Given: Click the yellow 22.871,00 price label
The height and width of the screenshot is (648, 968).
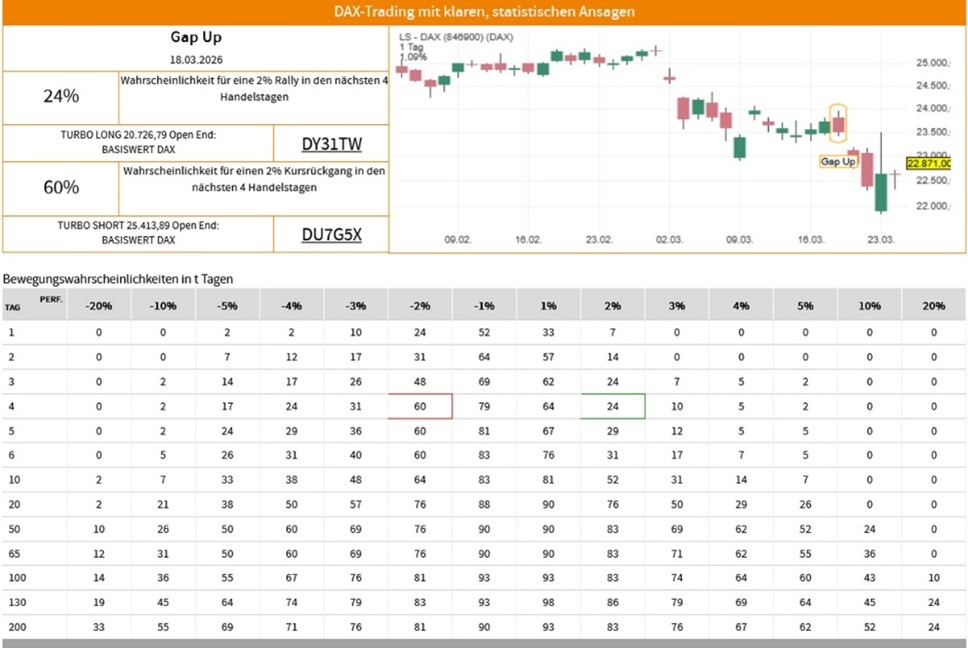Looking at the screenshot, I should pyautogui.click(x=928, y=163).
